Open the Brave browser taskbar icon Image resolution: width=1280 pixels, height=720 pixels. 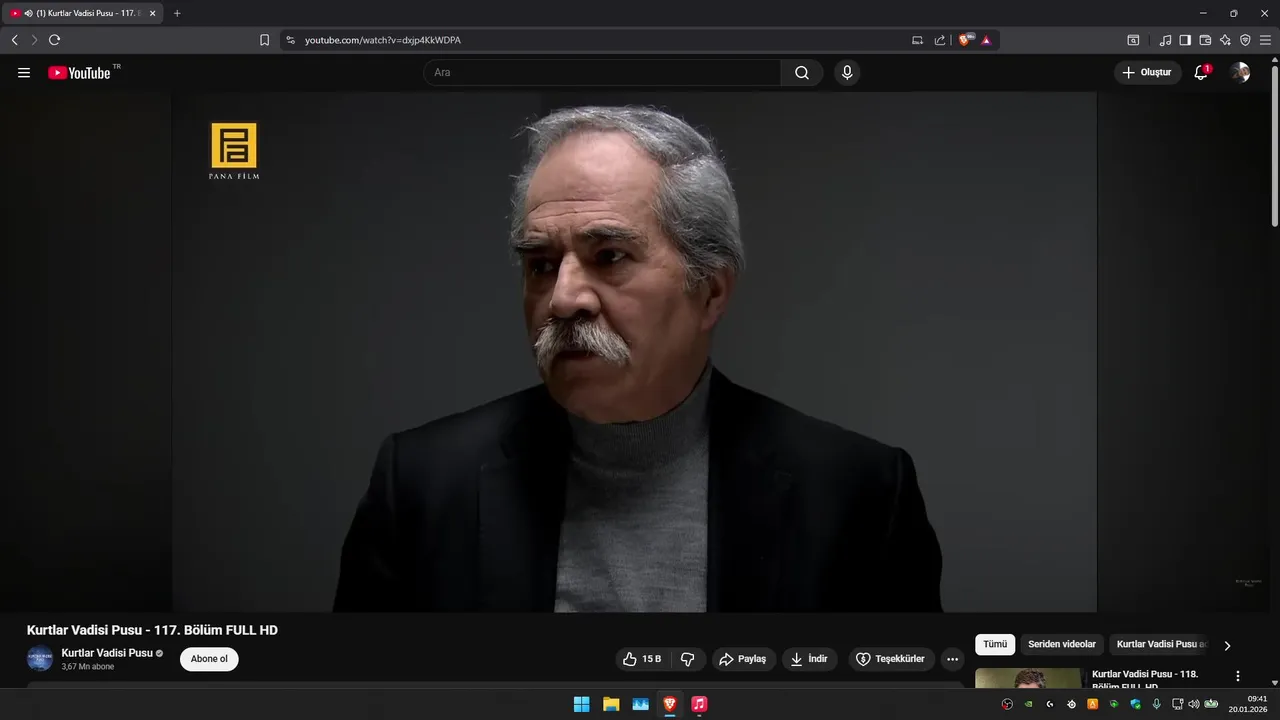point(670,704)
